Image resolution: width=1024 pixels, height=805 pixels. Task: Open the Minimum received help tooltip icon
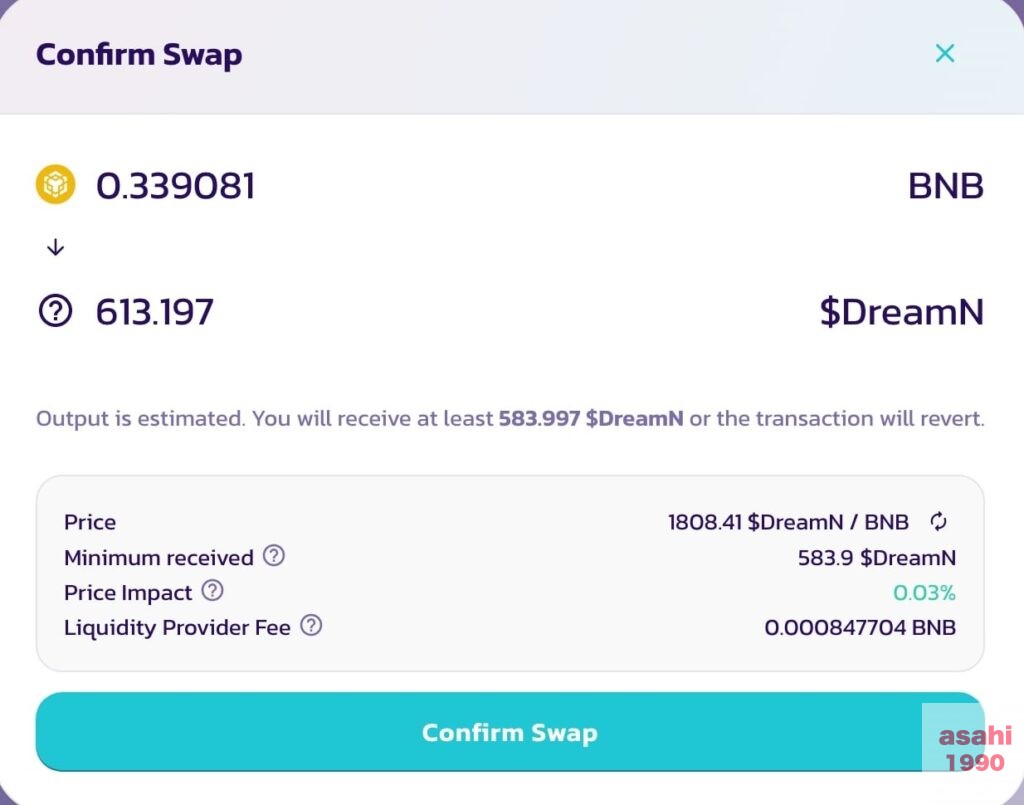[274, 556]
